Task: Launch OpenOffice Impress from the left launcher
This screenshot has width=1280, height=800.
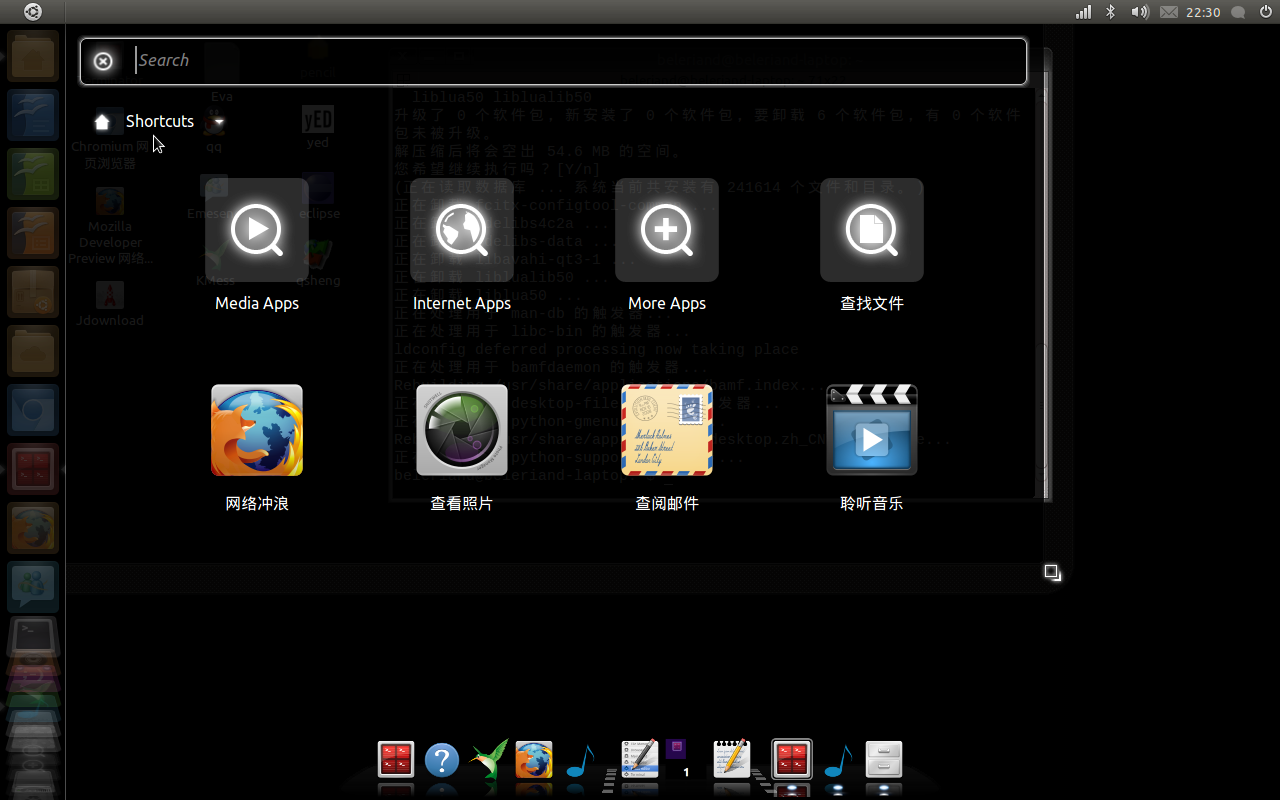Action: (x=33, y=232)
